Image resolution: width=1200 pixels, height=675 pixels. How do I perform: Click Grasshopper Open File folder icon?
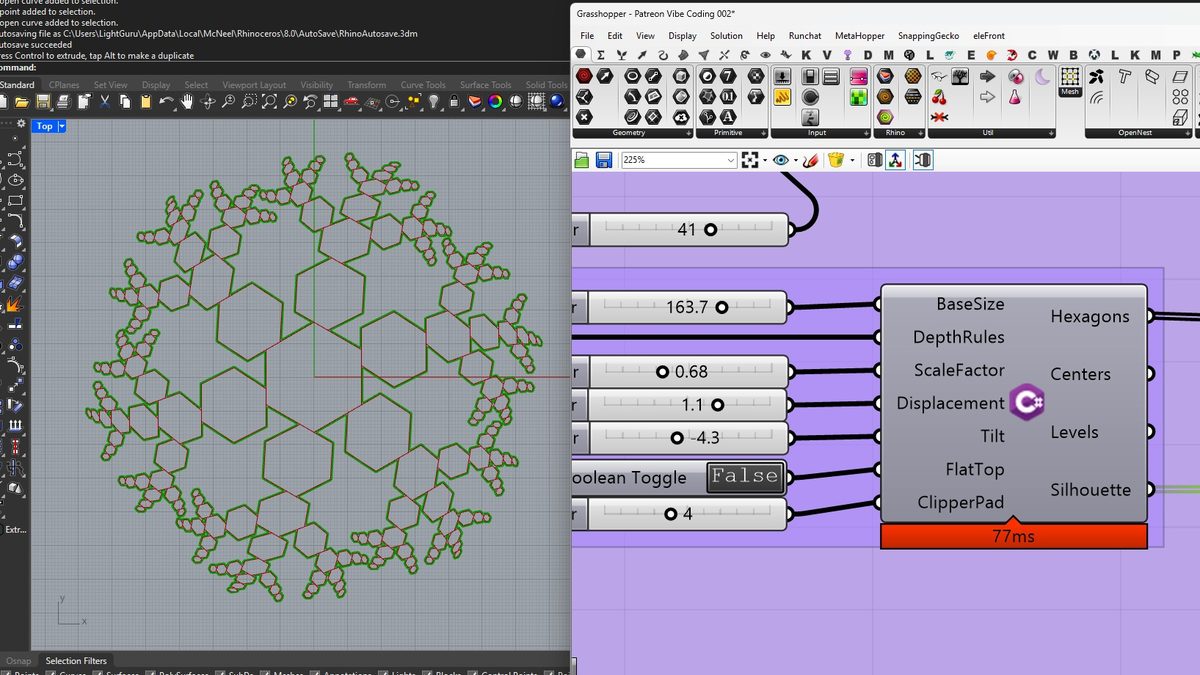coord(582,160)
